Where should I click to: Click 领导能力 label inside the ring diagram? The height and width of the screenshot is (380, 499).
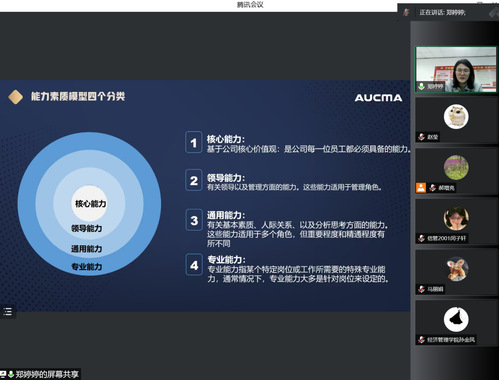pos(87,228)
